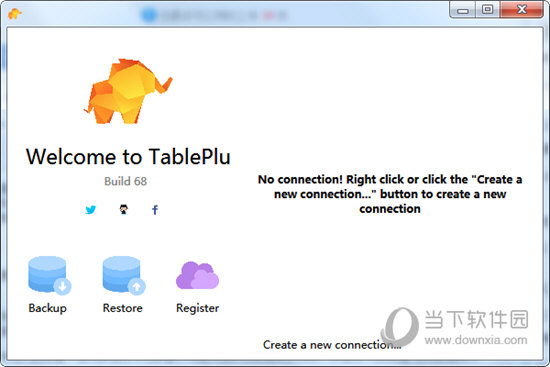Select the Register label
The height and width of the screenshot is (367, 550).
point(197,308)
